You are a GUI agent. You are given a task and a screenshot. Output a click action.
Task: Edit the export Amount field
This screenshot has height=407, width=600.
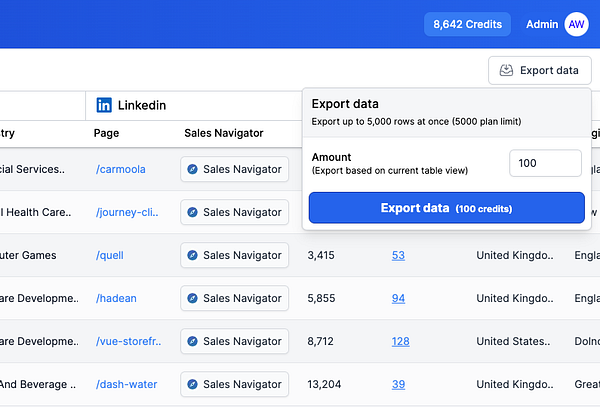[x=545, y=163]
